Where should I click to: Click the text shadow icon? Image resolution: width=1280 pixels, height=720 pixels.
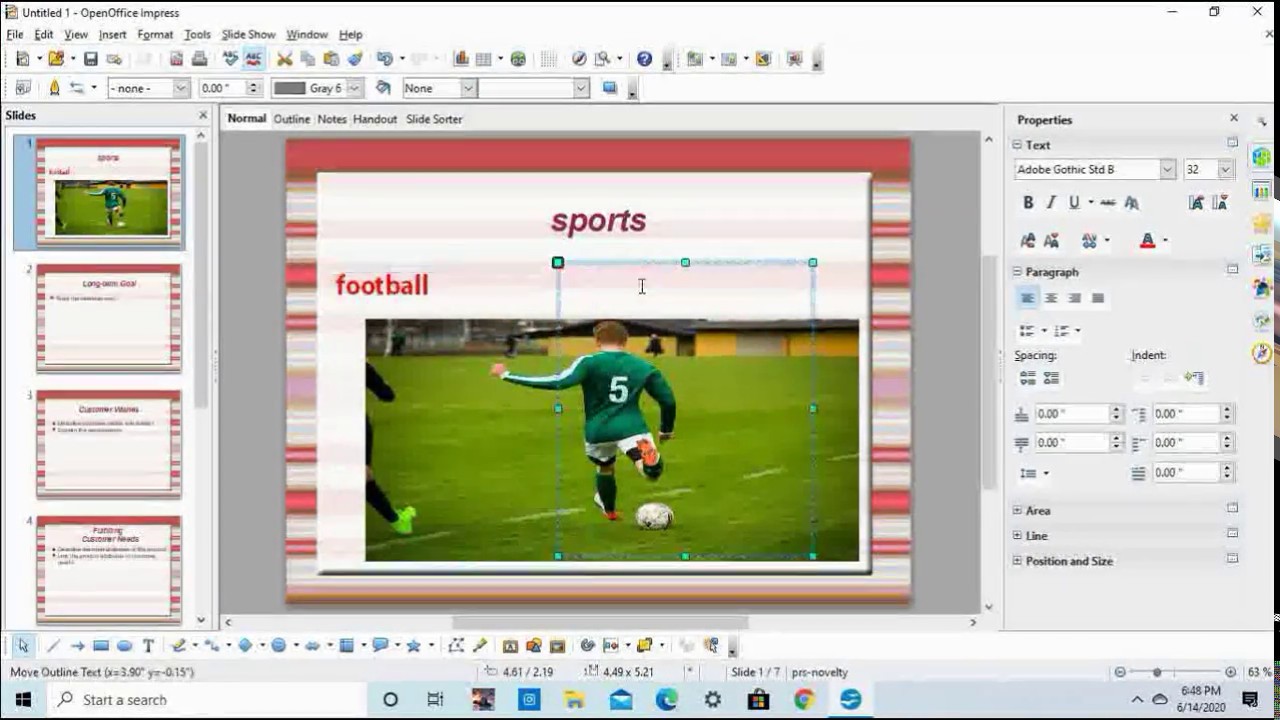pyautogui.click(x=1131, y=203)
